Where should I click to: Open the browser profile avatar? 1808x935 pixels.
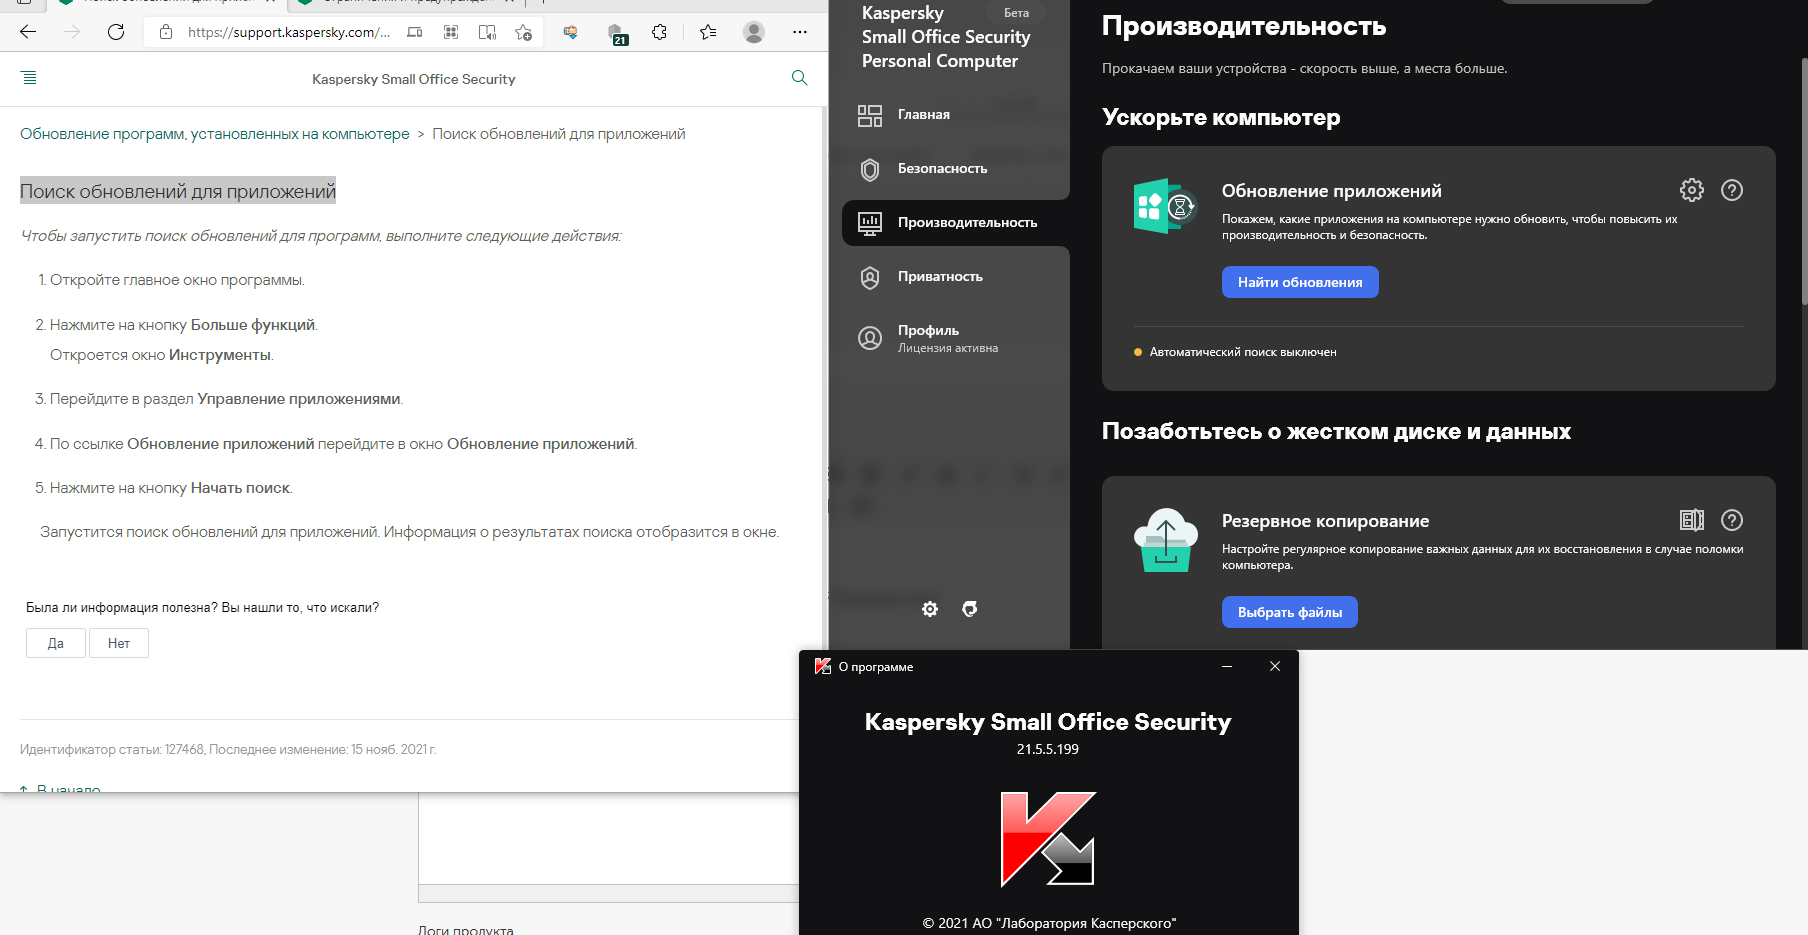click(754, 32)
